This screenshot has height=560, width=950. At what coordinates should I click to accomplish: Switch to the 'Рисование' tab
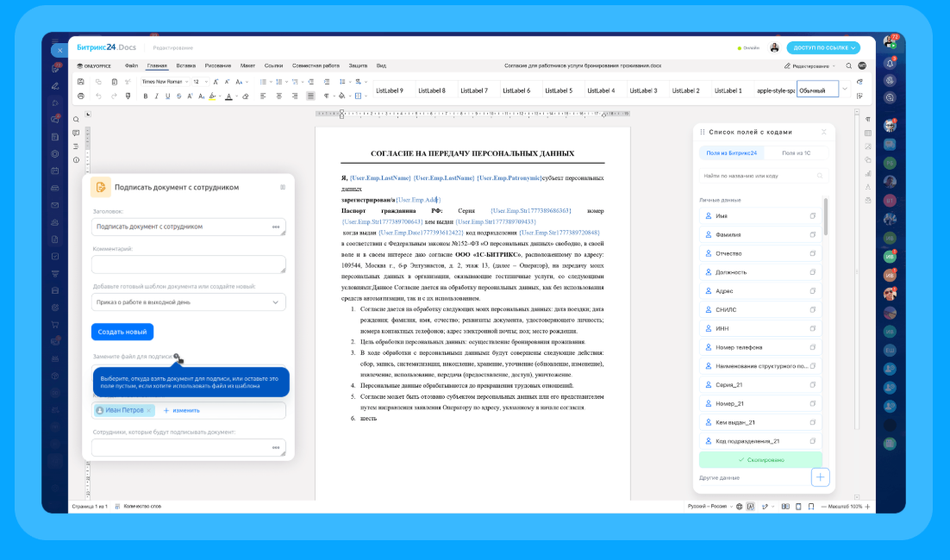[218, 65]
